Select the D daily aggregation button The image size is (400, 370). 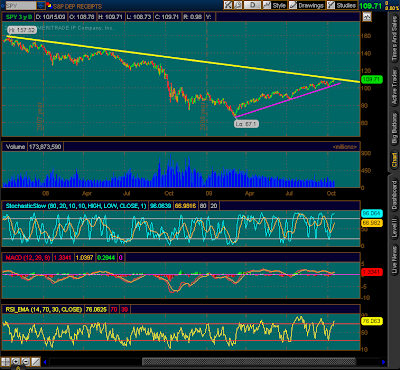click(x=253, y=5)
